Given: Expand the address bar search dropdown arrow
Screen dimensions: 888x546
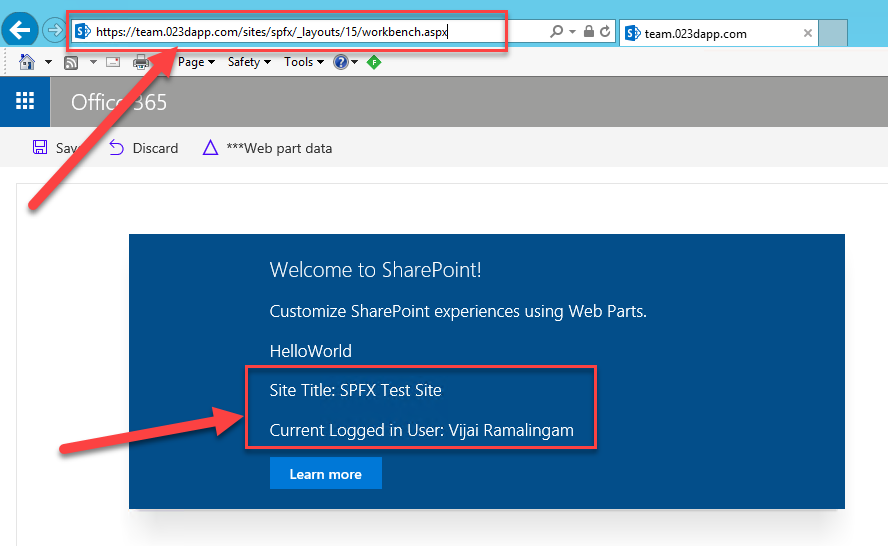Looking at the screenshot, I should click(573, 32).
